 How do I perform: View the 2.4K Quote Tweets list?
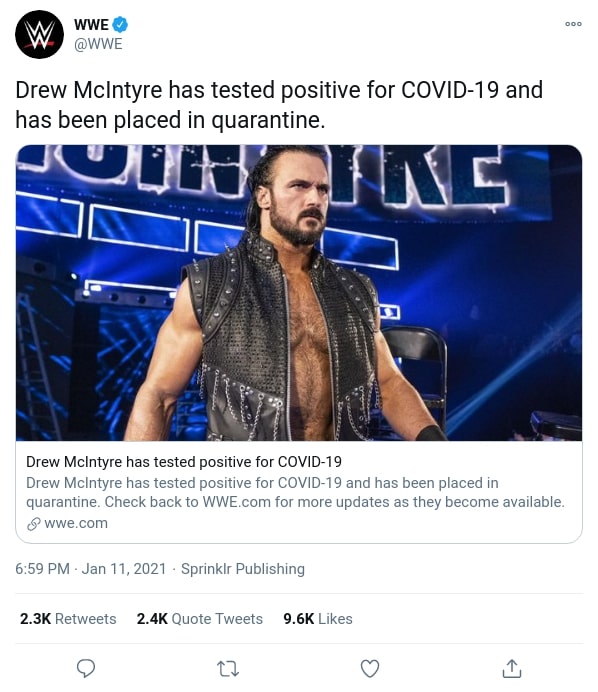point(199,619)
